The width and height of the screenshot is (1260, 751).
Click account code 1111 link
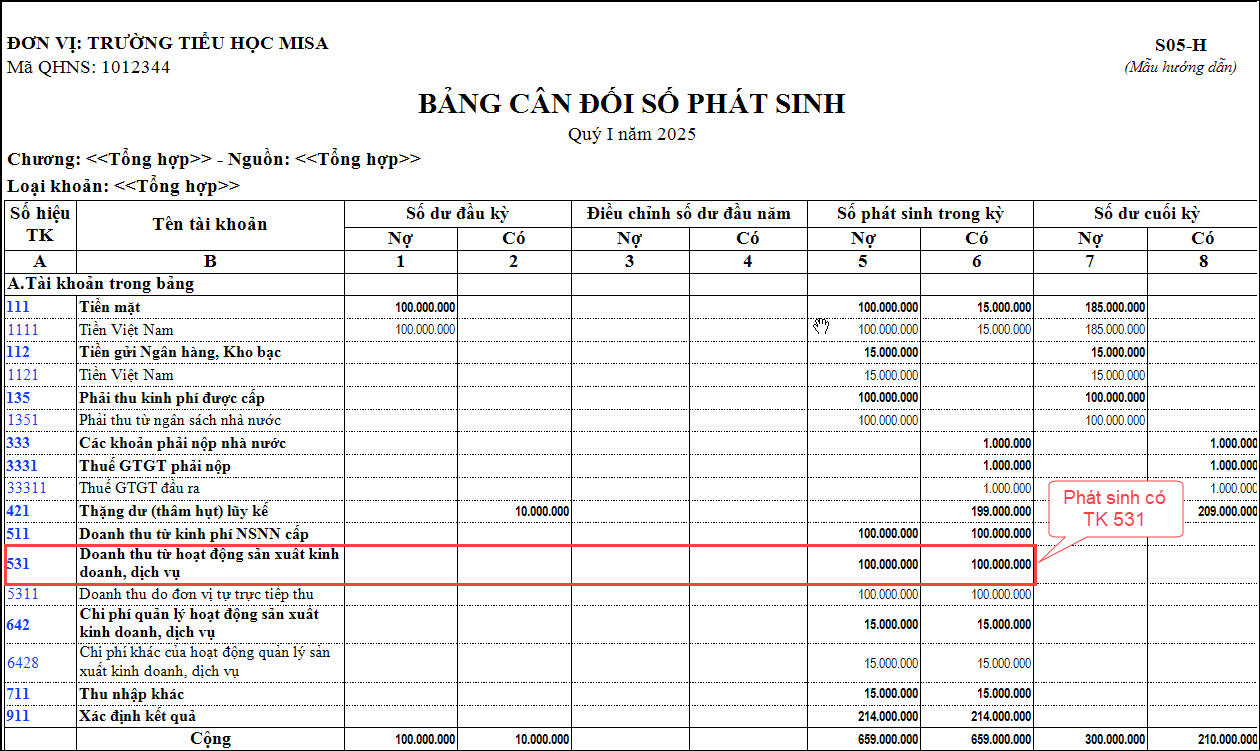pyautogui.click(x=22, y=329)
